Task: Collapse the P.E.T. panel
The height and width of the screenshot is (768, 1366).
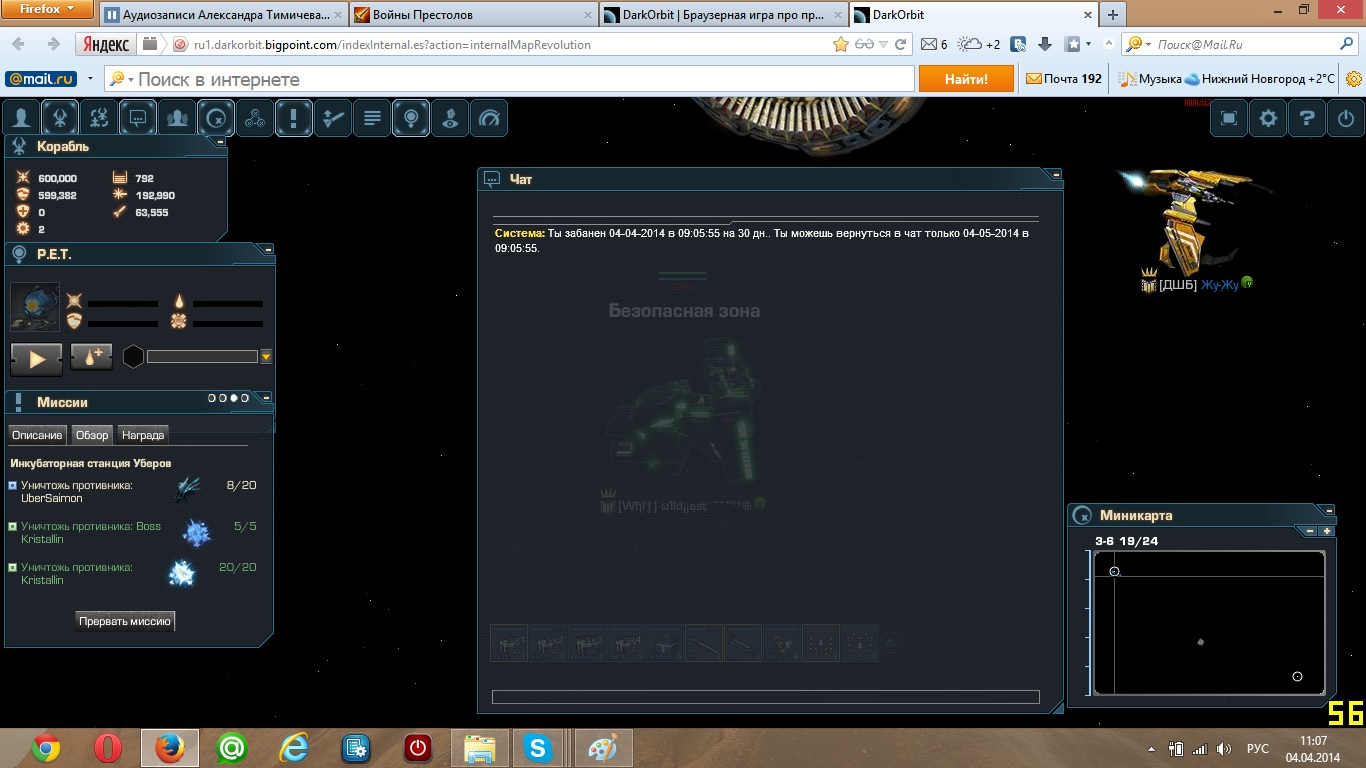Action: [268, 249]
